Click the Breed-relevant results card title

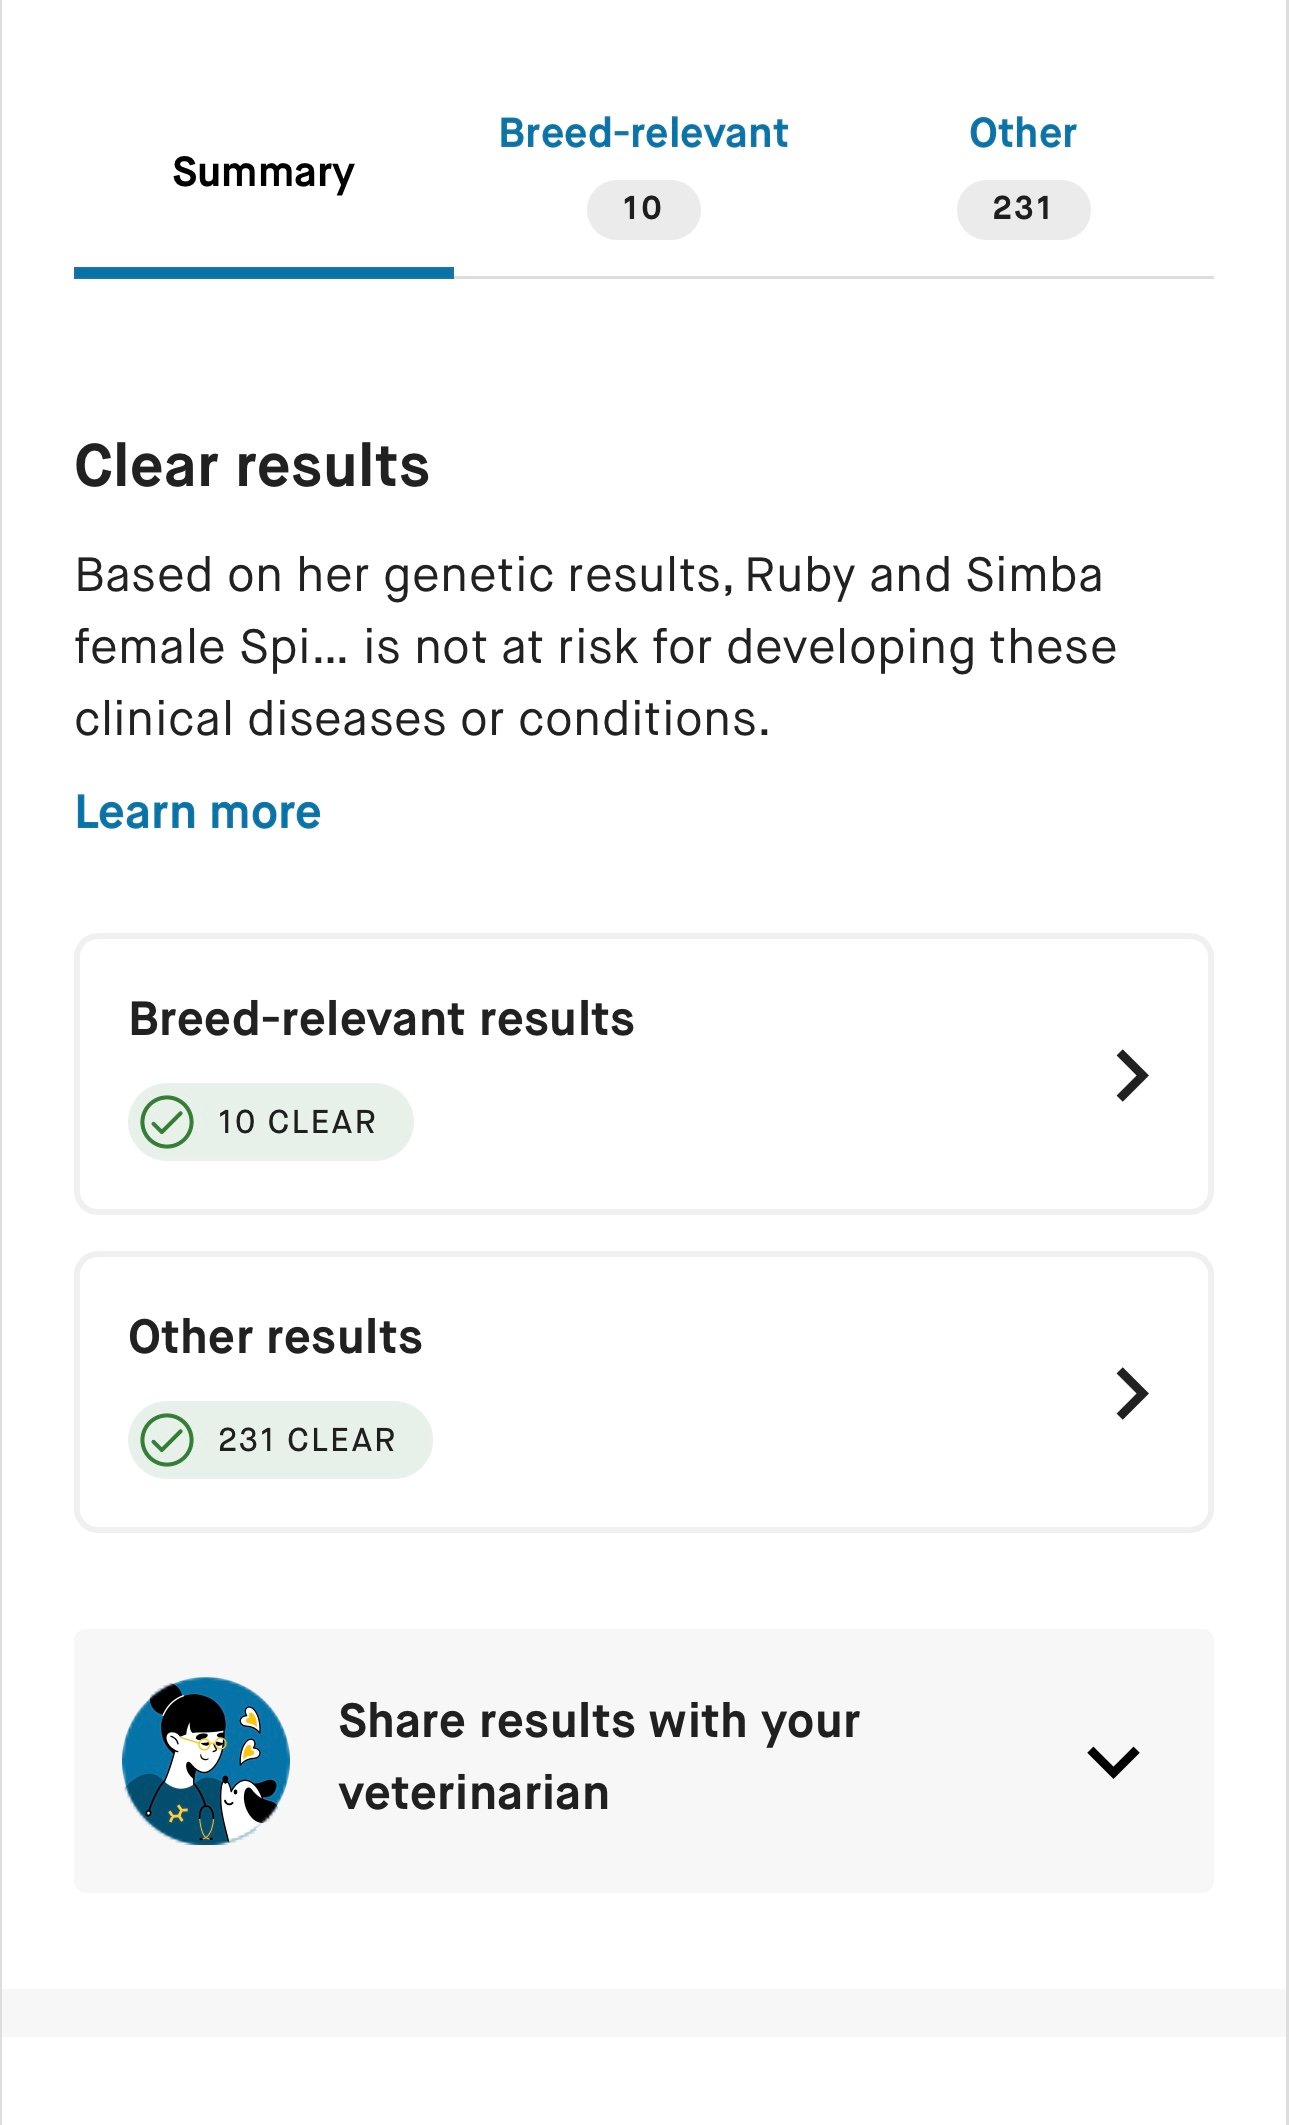(x=381, y=1020)
